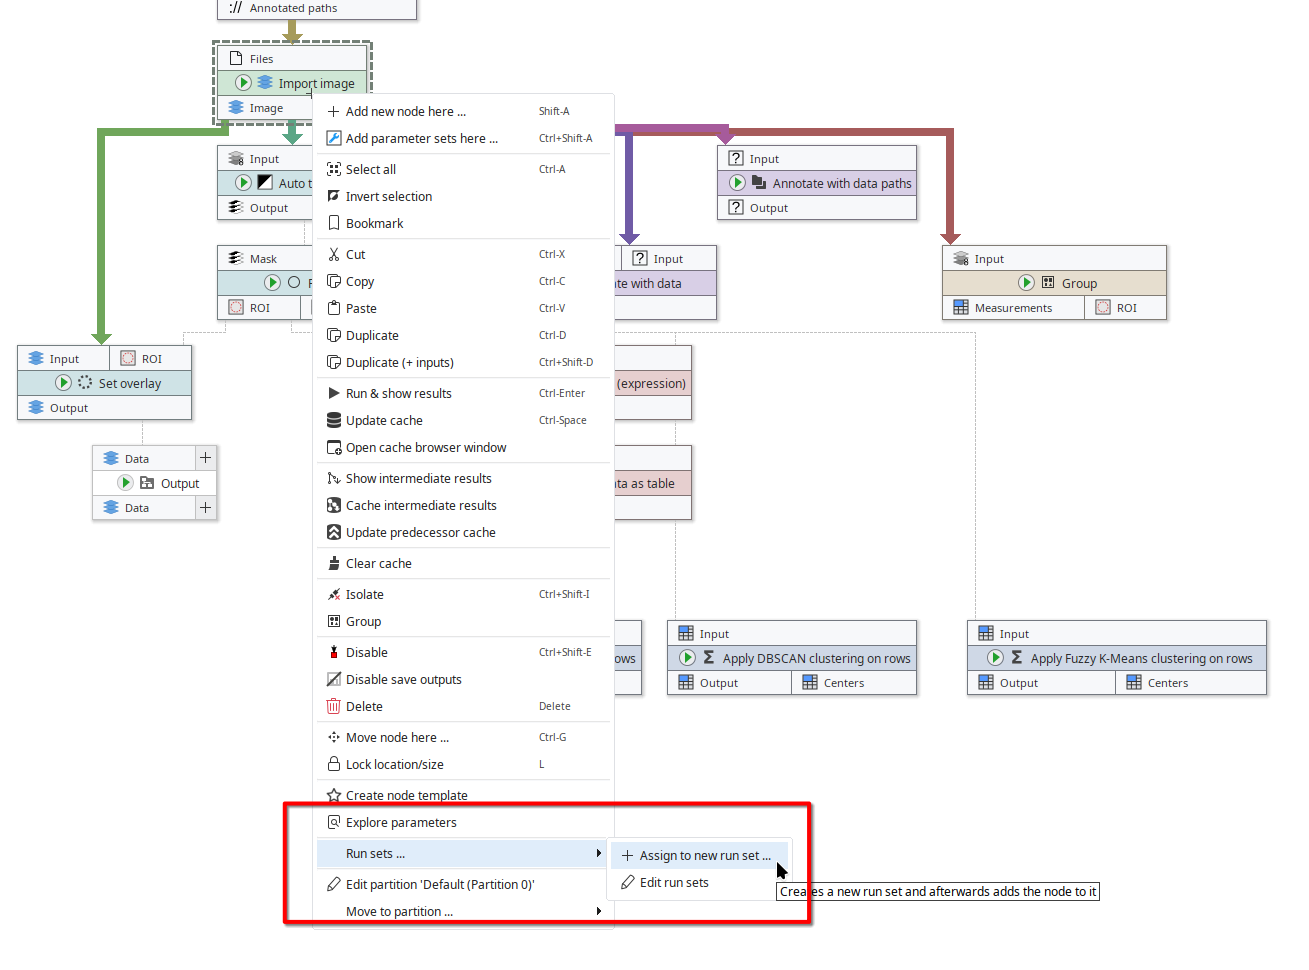The image size is (1309, 970).
Task: Run the Annotate with data paths node
Action: [x=737, y=183]
